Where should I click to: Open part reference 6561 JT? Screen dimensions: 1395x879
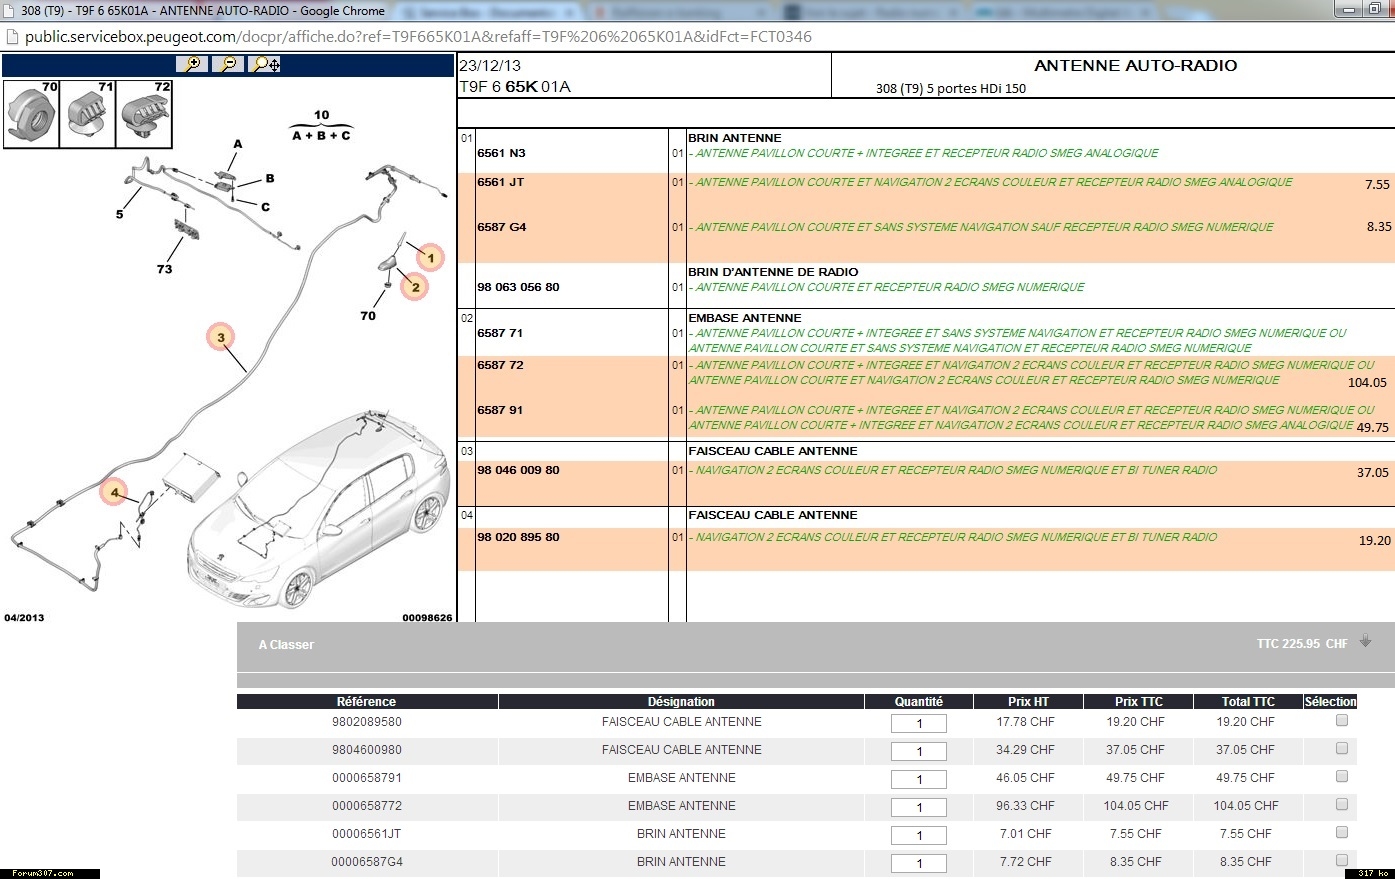tap(501, 183)
